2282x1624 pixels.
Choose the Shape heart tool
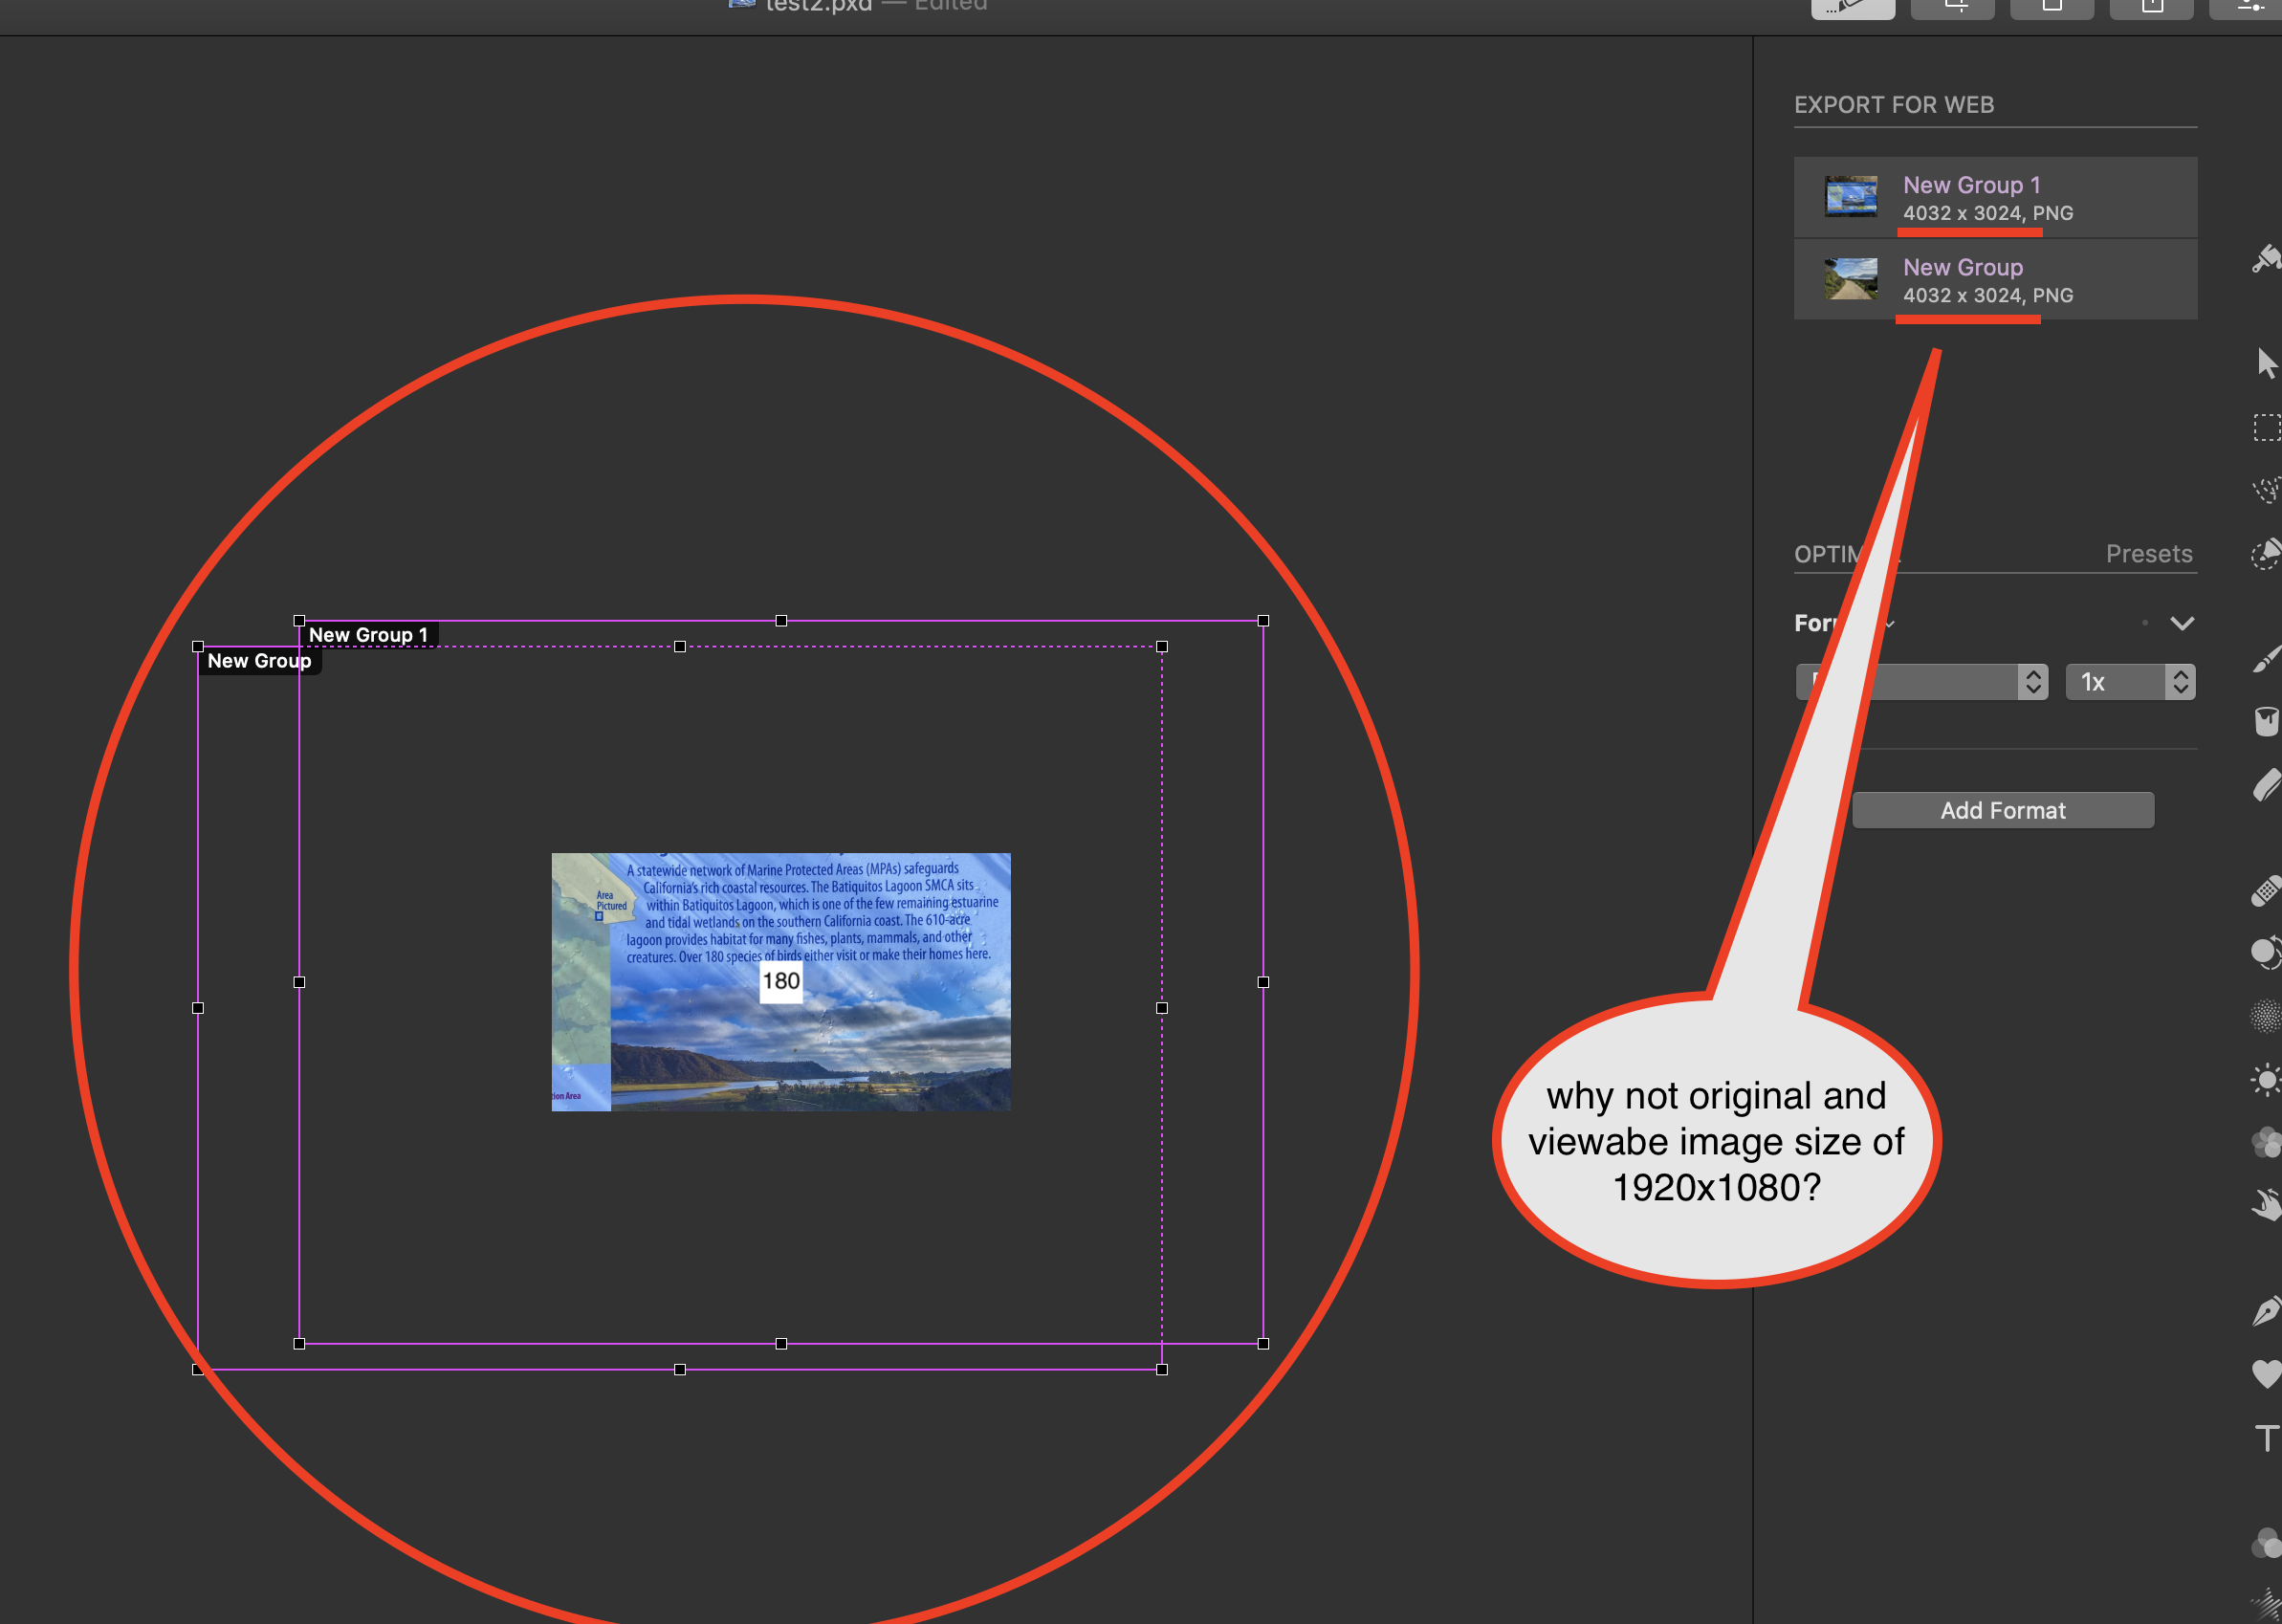coord(2267,1374)
